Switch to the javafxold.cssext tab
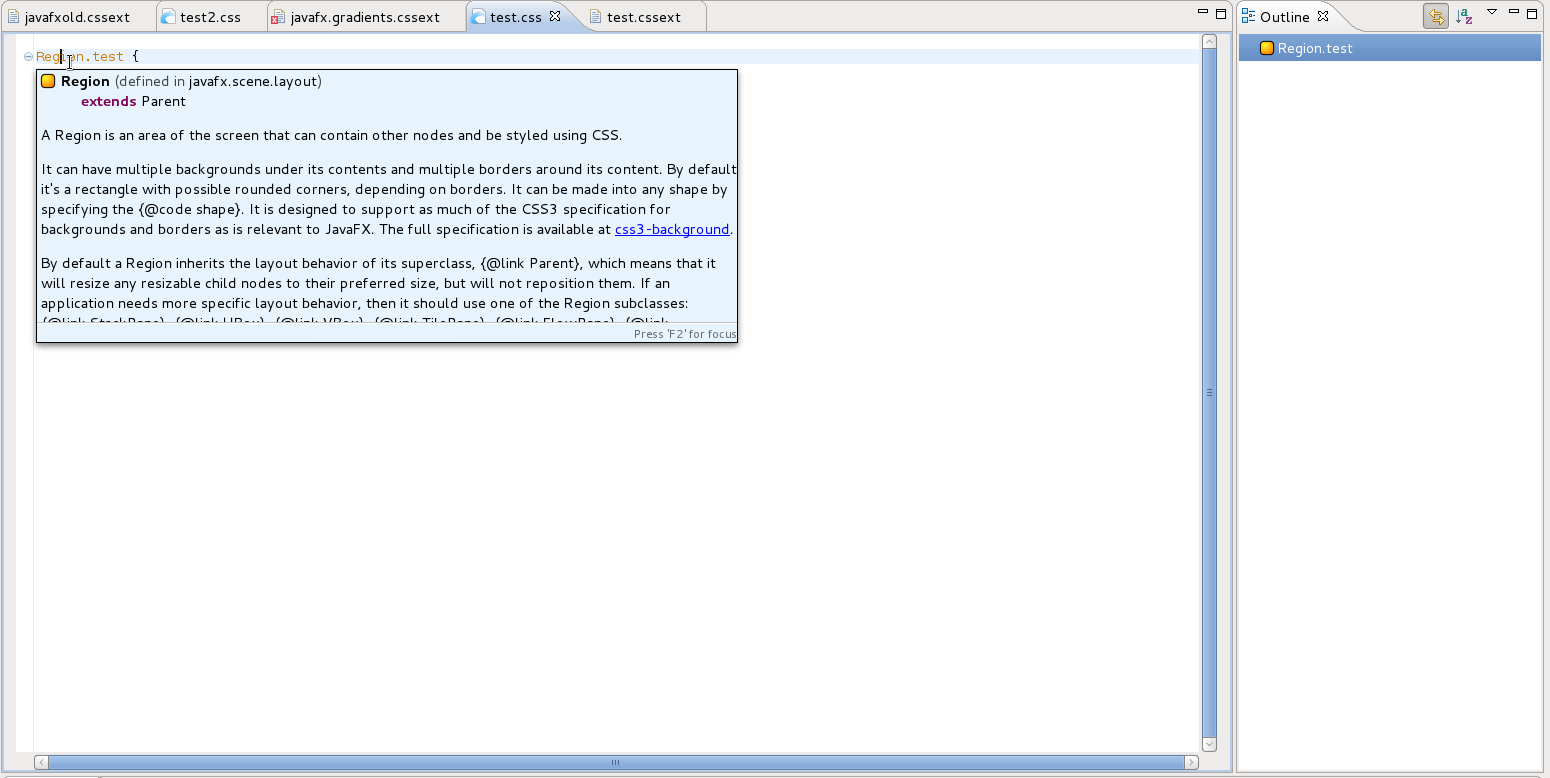Image resolution: width=1550 pixels, height=778 pixels. tap(77, 17)
